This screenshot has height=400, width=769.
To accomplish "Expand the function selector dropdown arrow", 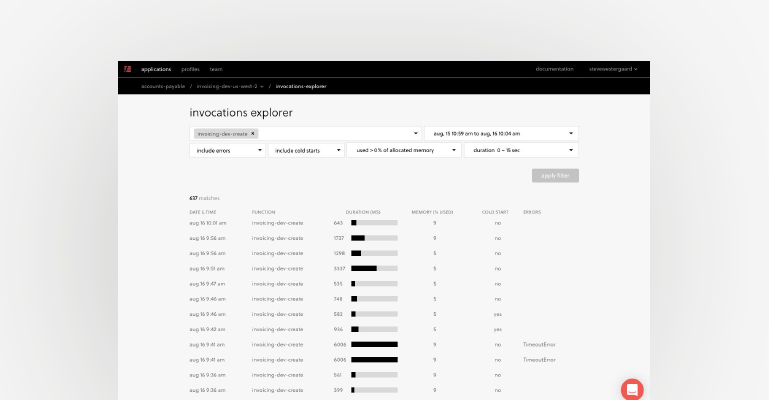I will pos(415,133).
